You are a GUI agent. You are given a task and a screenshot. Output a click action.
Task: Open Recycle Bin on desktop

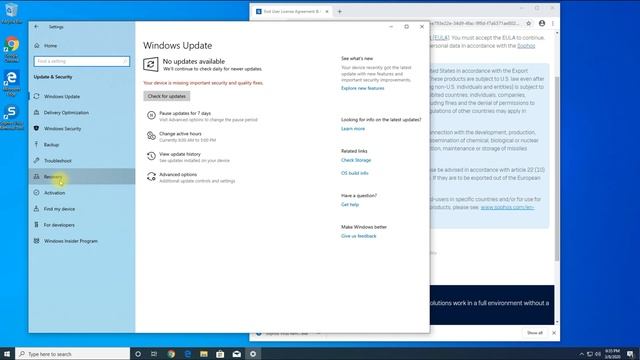[11, 13]
